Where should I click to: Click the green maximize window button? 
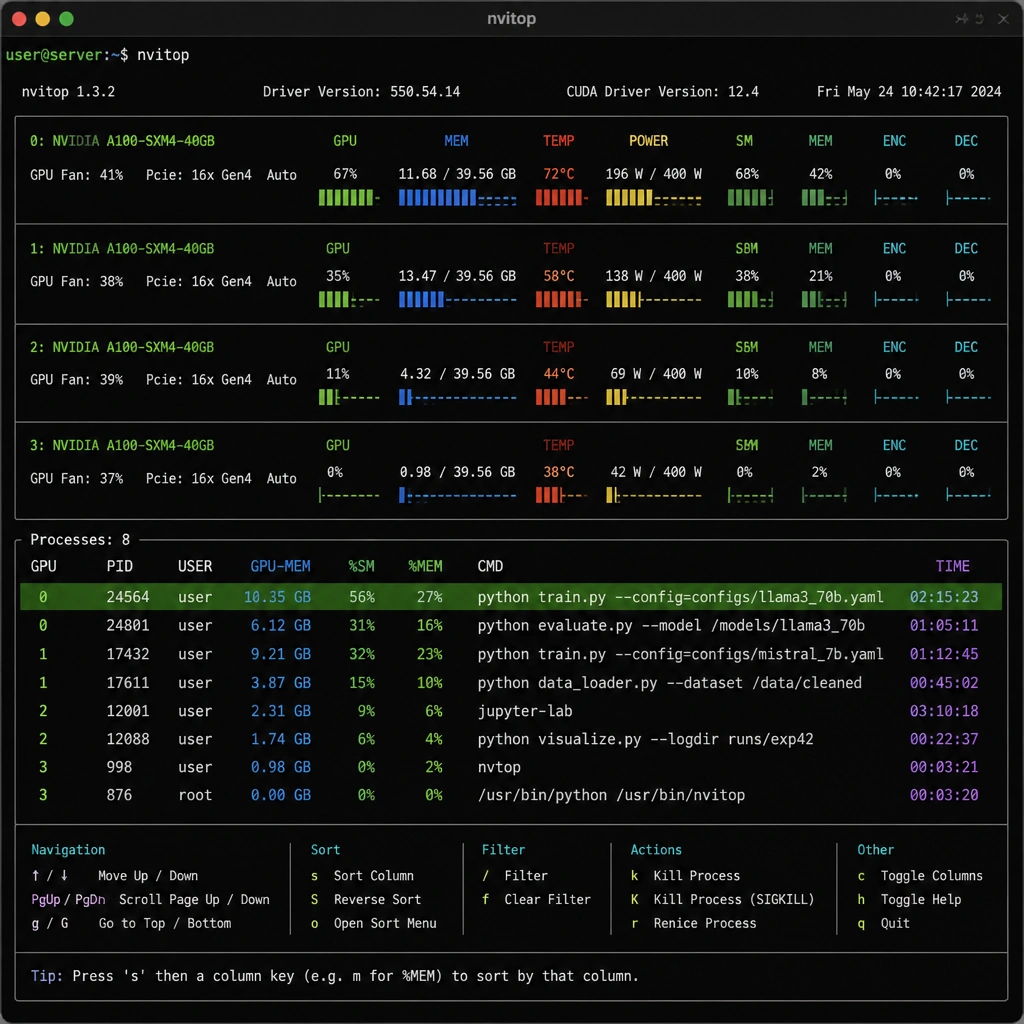[x=67, y=19]
